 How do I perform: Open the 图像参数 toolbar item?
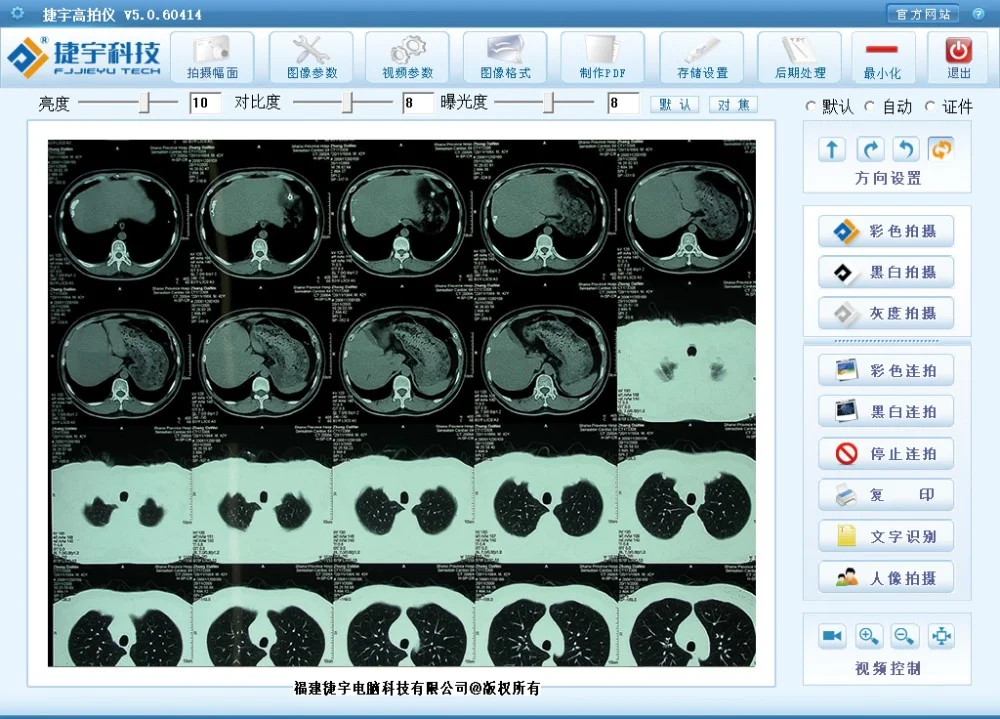(x=312, y=57)
